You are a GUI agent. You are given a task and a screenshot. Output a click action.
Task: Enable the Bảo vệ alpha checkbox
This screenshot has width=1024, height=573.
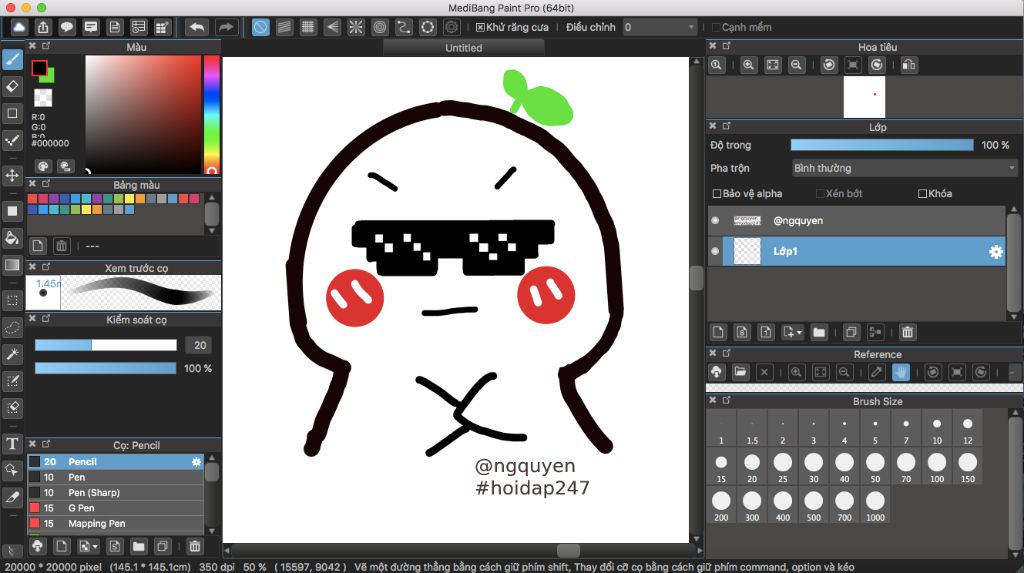(x=716, y=193)
